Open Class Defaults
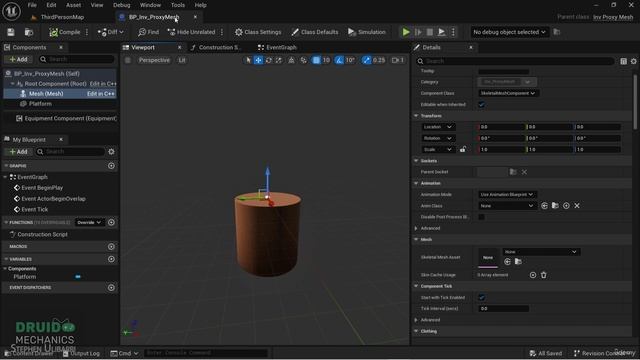 (x=314, y=32)
